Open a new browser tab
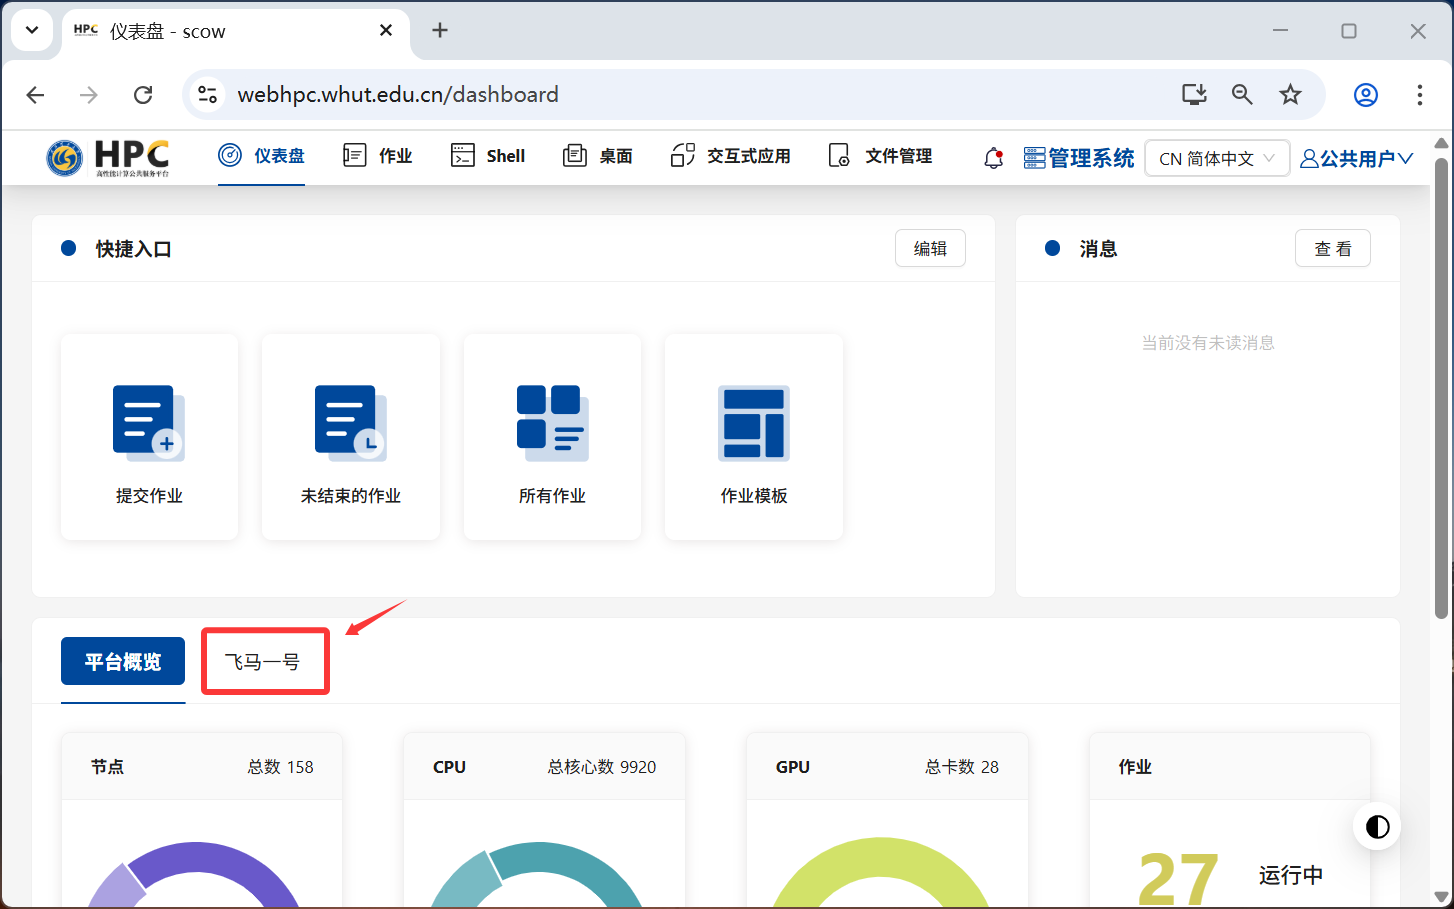This screenshot has height=909, width=1454. (440, 31)
